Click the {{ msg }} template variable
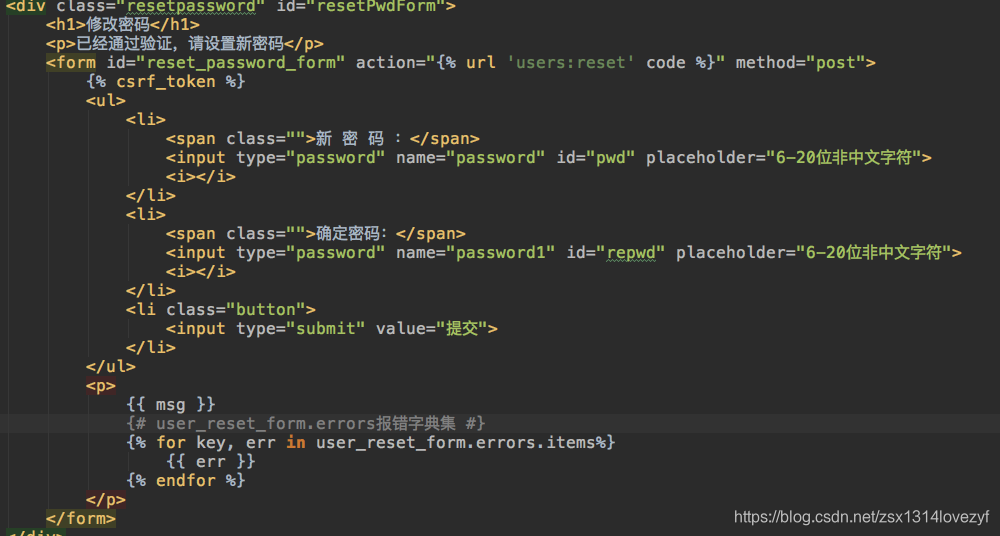 click(171, 405)
